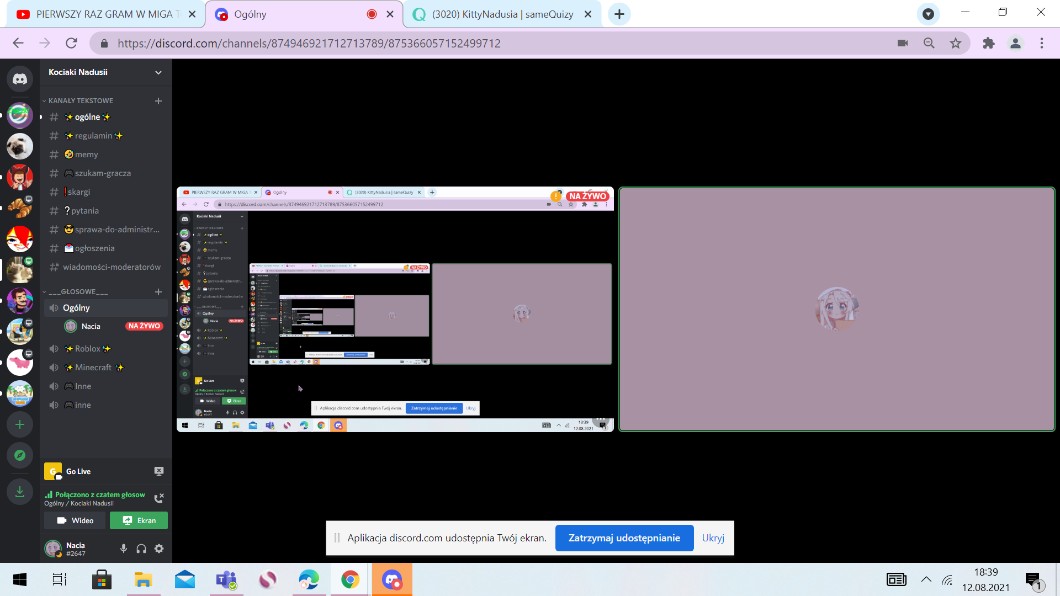Collapse the GŁOSOWE voice category
Screen dimensions: 1060x596
(x=80, y=291)
